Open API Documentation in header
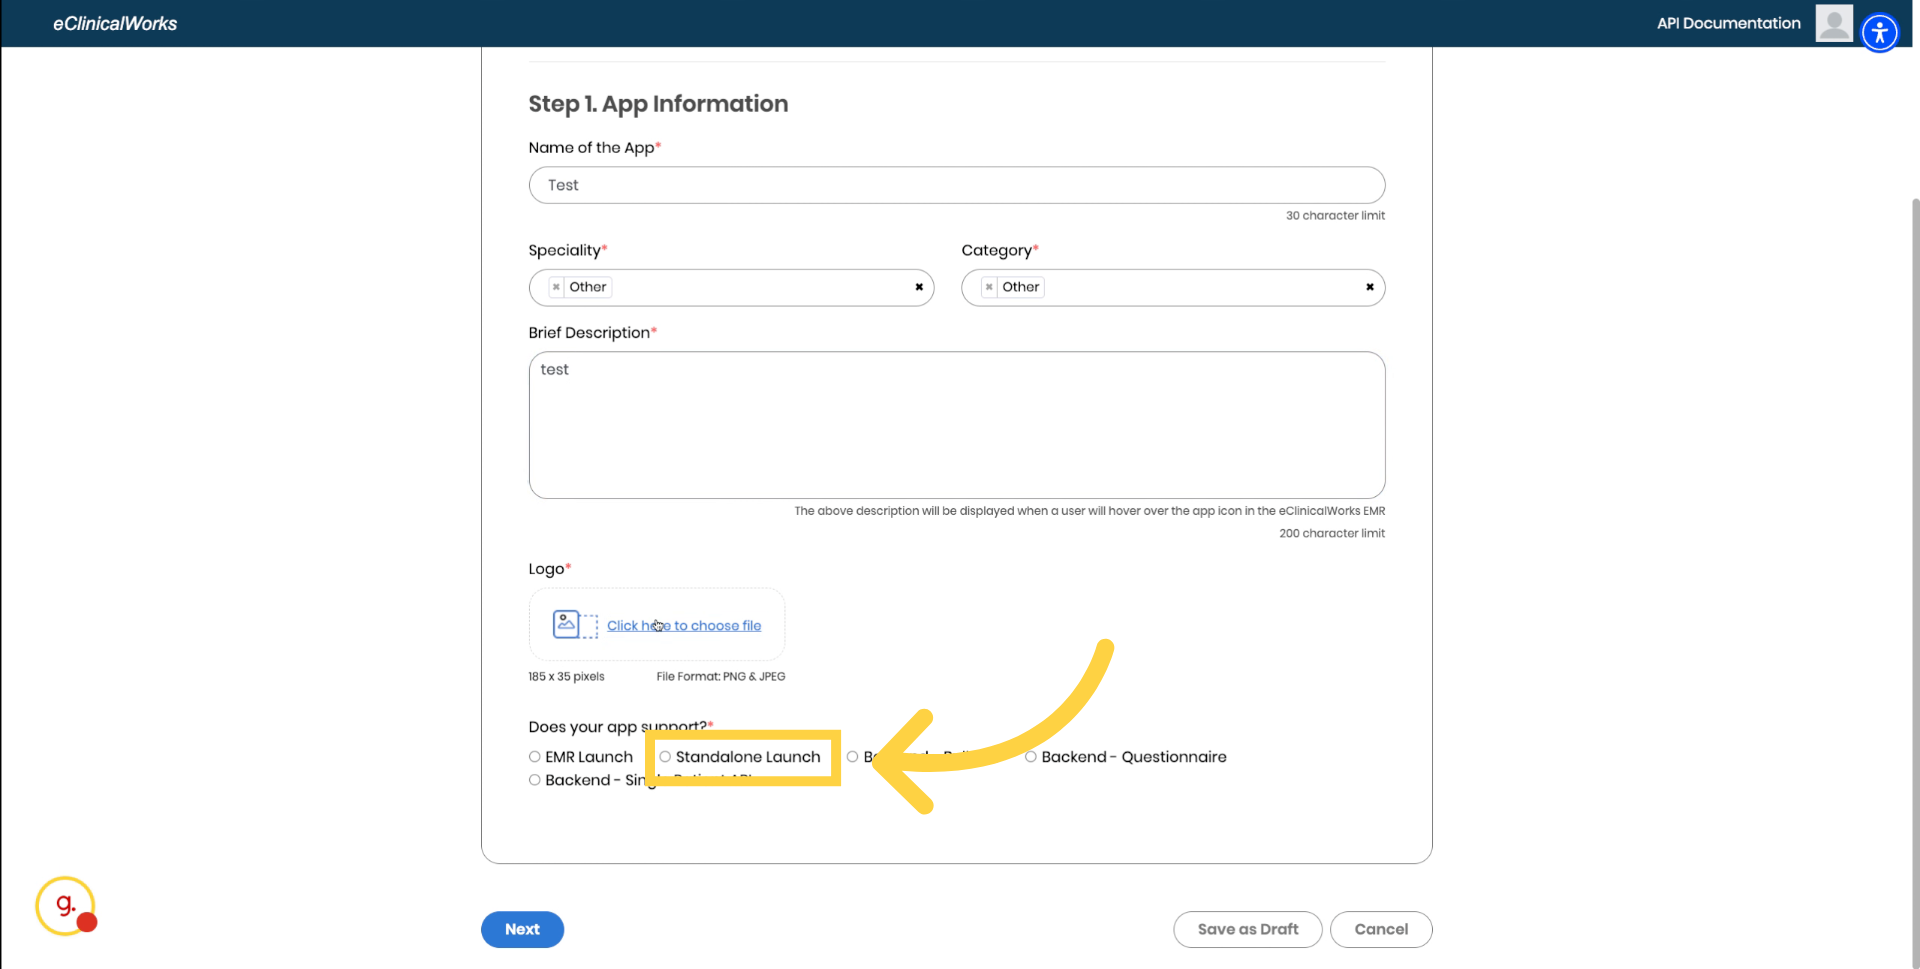 1728,23
